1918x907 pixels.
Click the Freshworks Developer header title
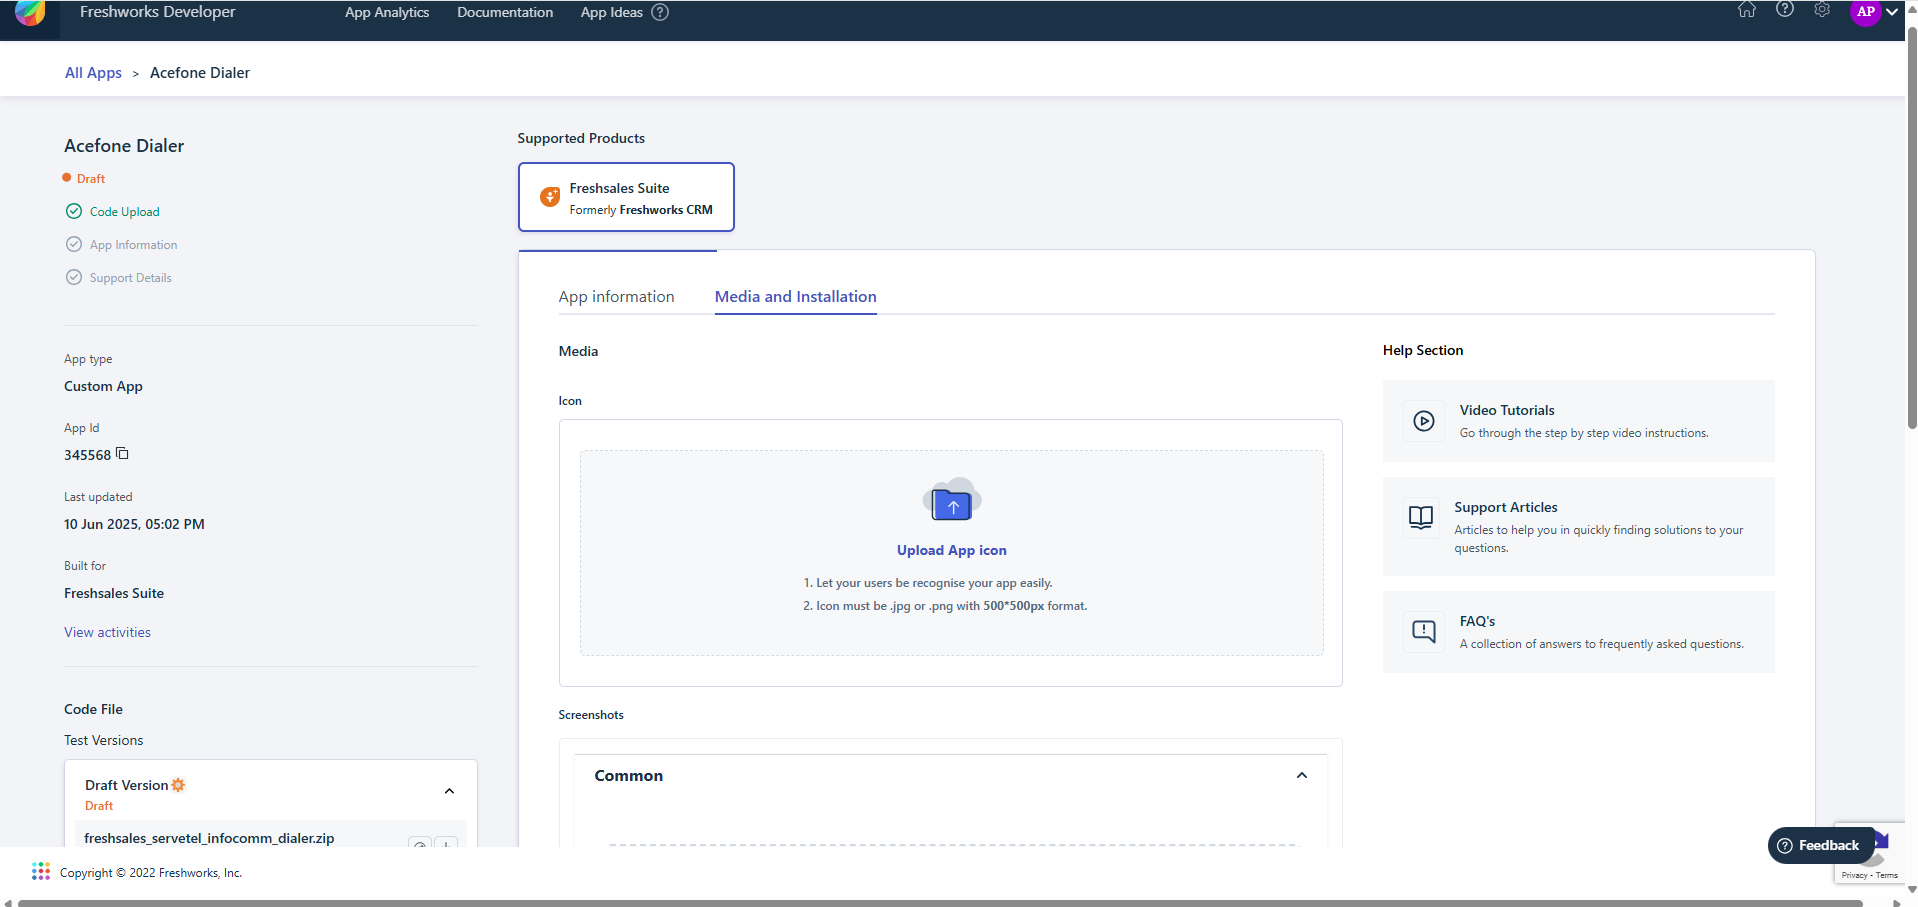(158, 12)
